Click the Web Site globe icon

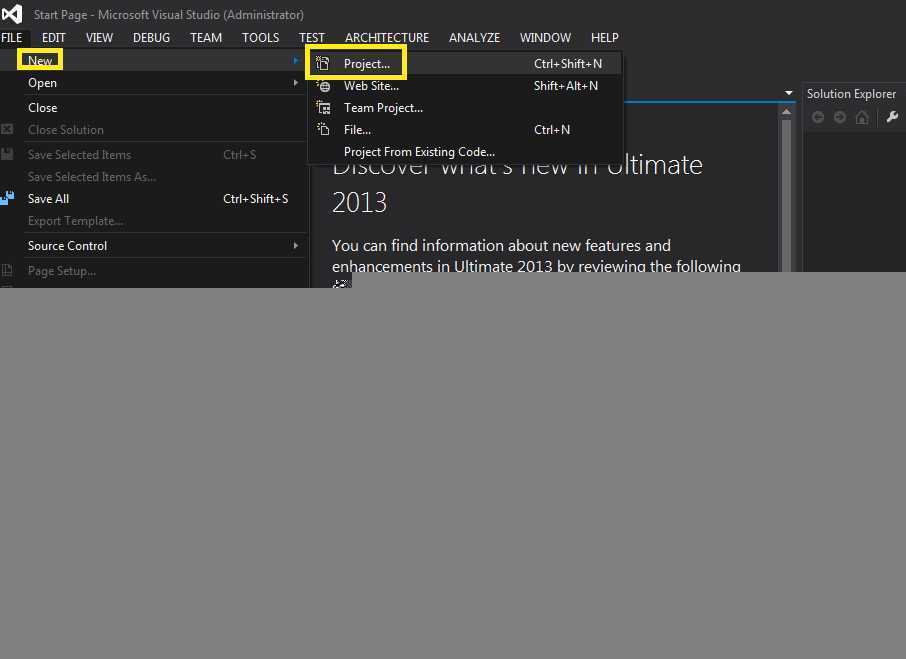click(x=324, y=86)
